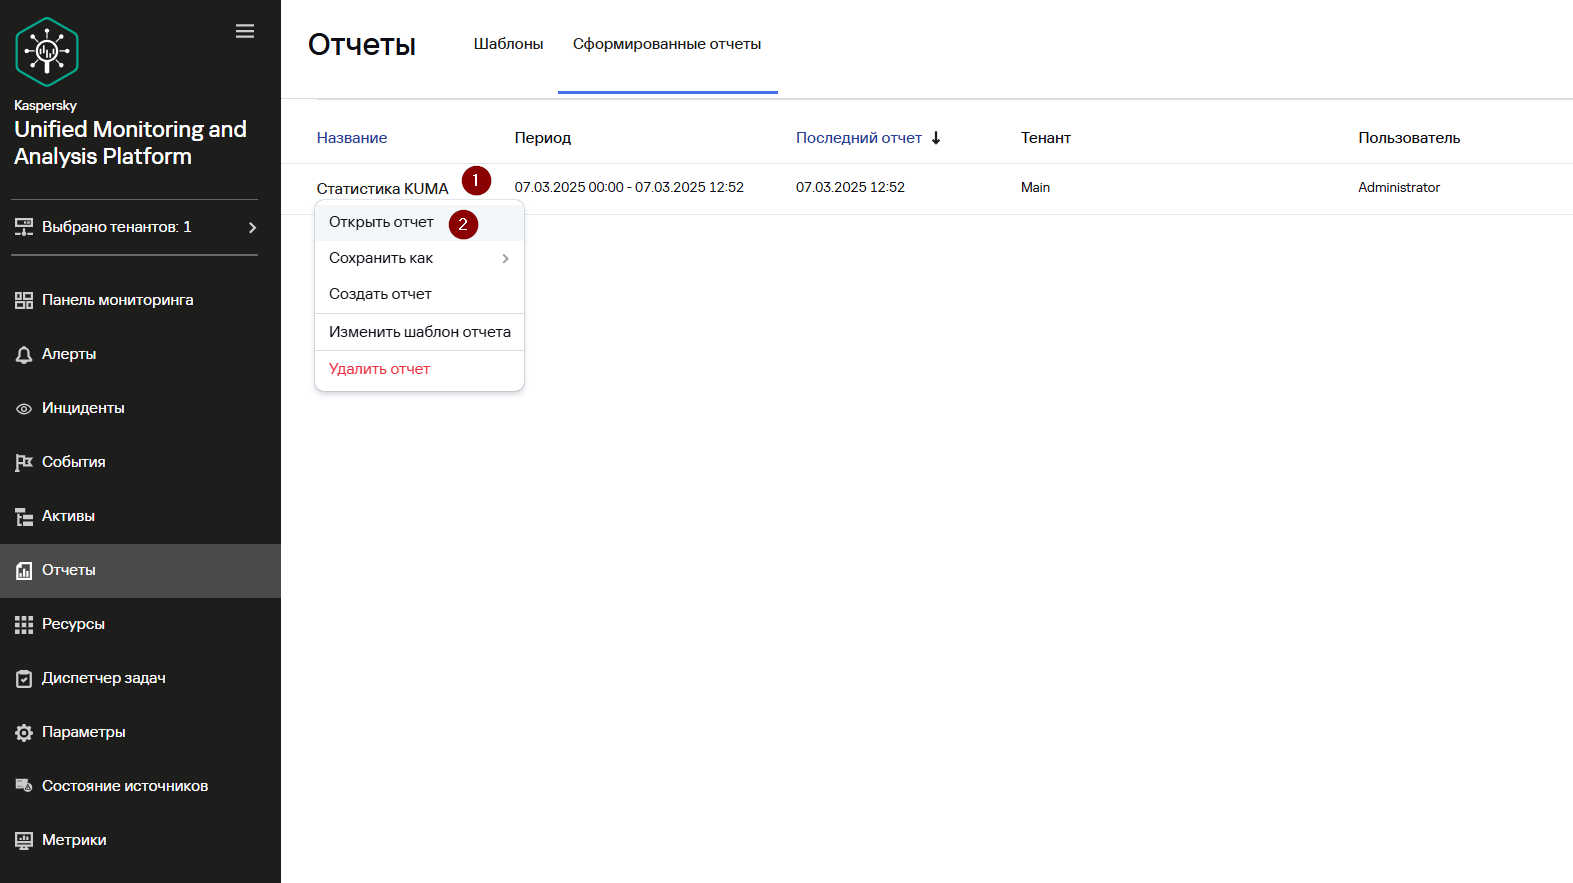Click the Алерты bell icon

click(x=24, y=354)
